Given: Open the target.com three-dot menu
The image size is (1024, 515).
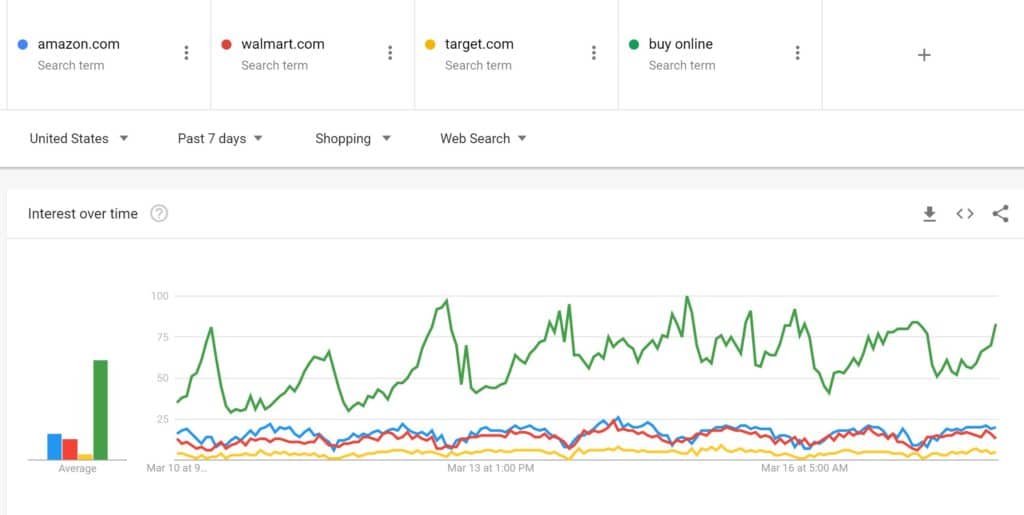Looking at the screenshot, I should [x=594, y=53].
